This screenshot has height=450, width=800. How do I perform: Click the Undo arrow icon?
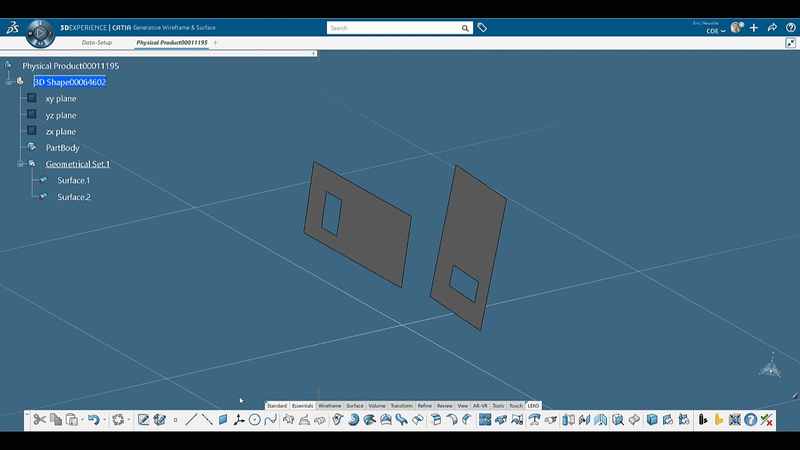[x=93, y=420]
